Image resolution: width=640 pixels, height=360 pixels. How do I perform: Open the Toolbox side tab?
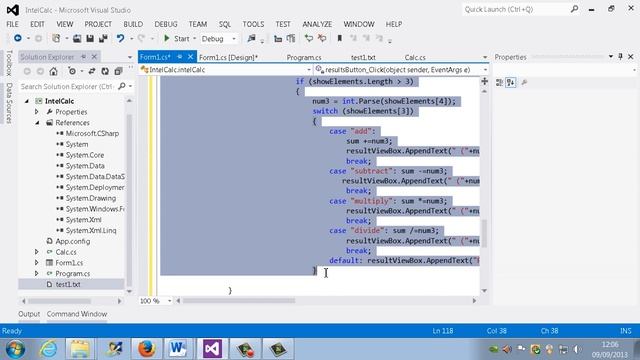(9, 63)
